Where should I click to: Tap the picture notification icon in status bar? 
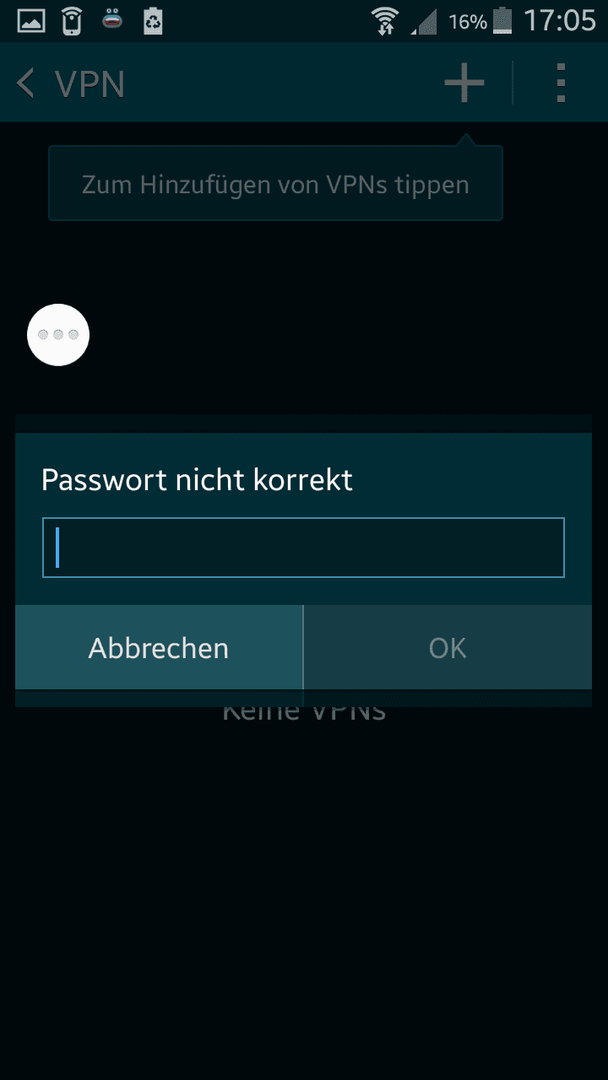[x=31, y=21]
